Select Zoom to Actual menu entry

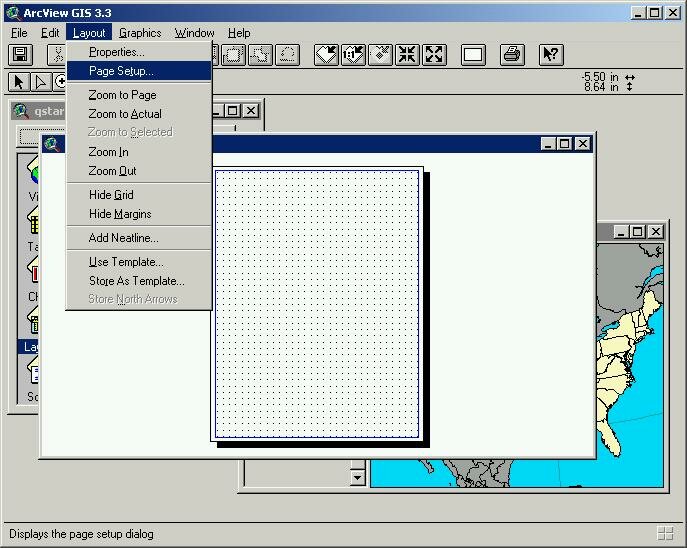coord(139,114)
